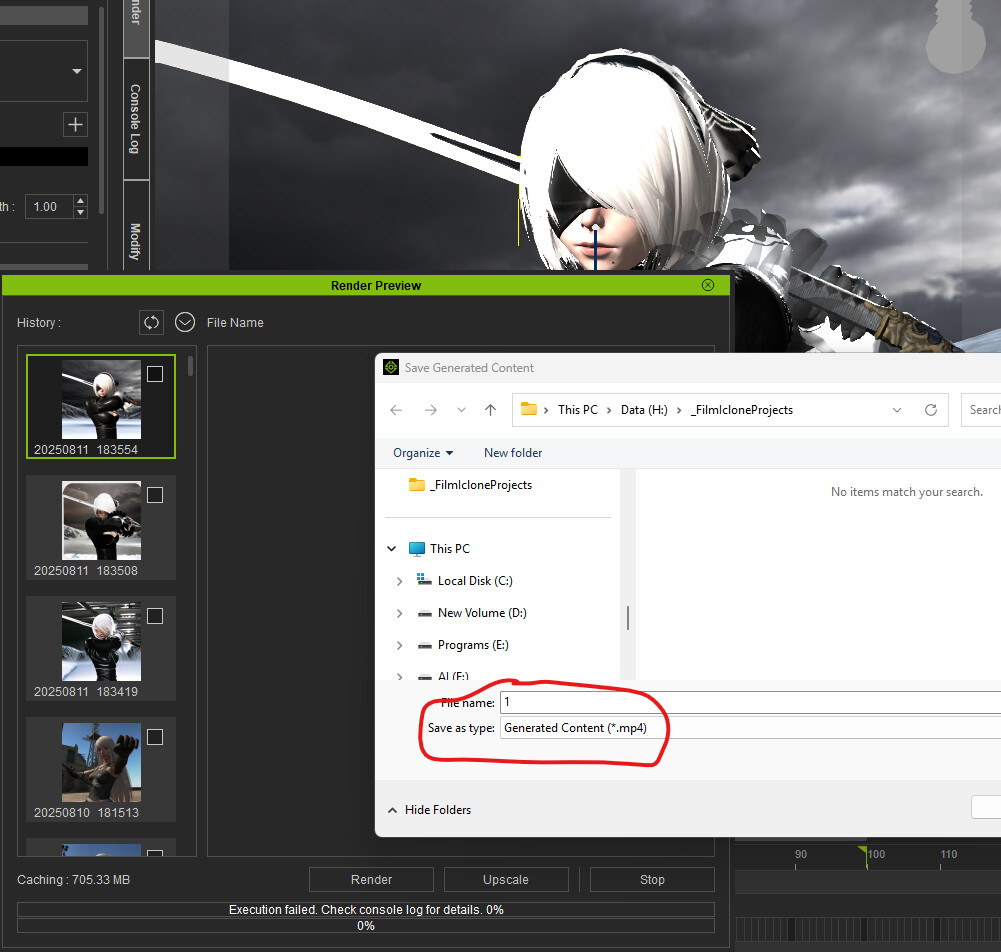Screen dimensions: 1001x952
Task: Open the Save as type combo box
Action: point(750,728)
